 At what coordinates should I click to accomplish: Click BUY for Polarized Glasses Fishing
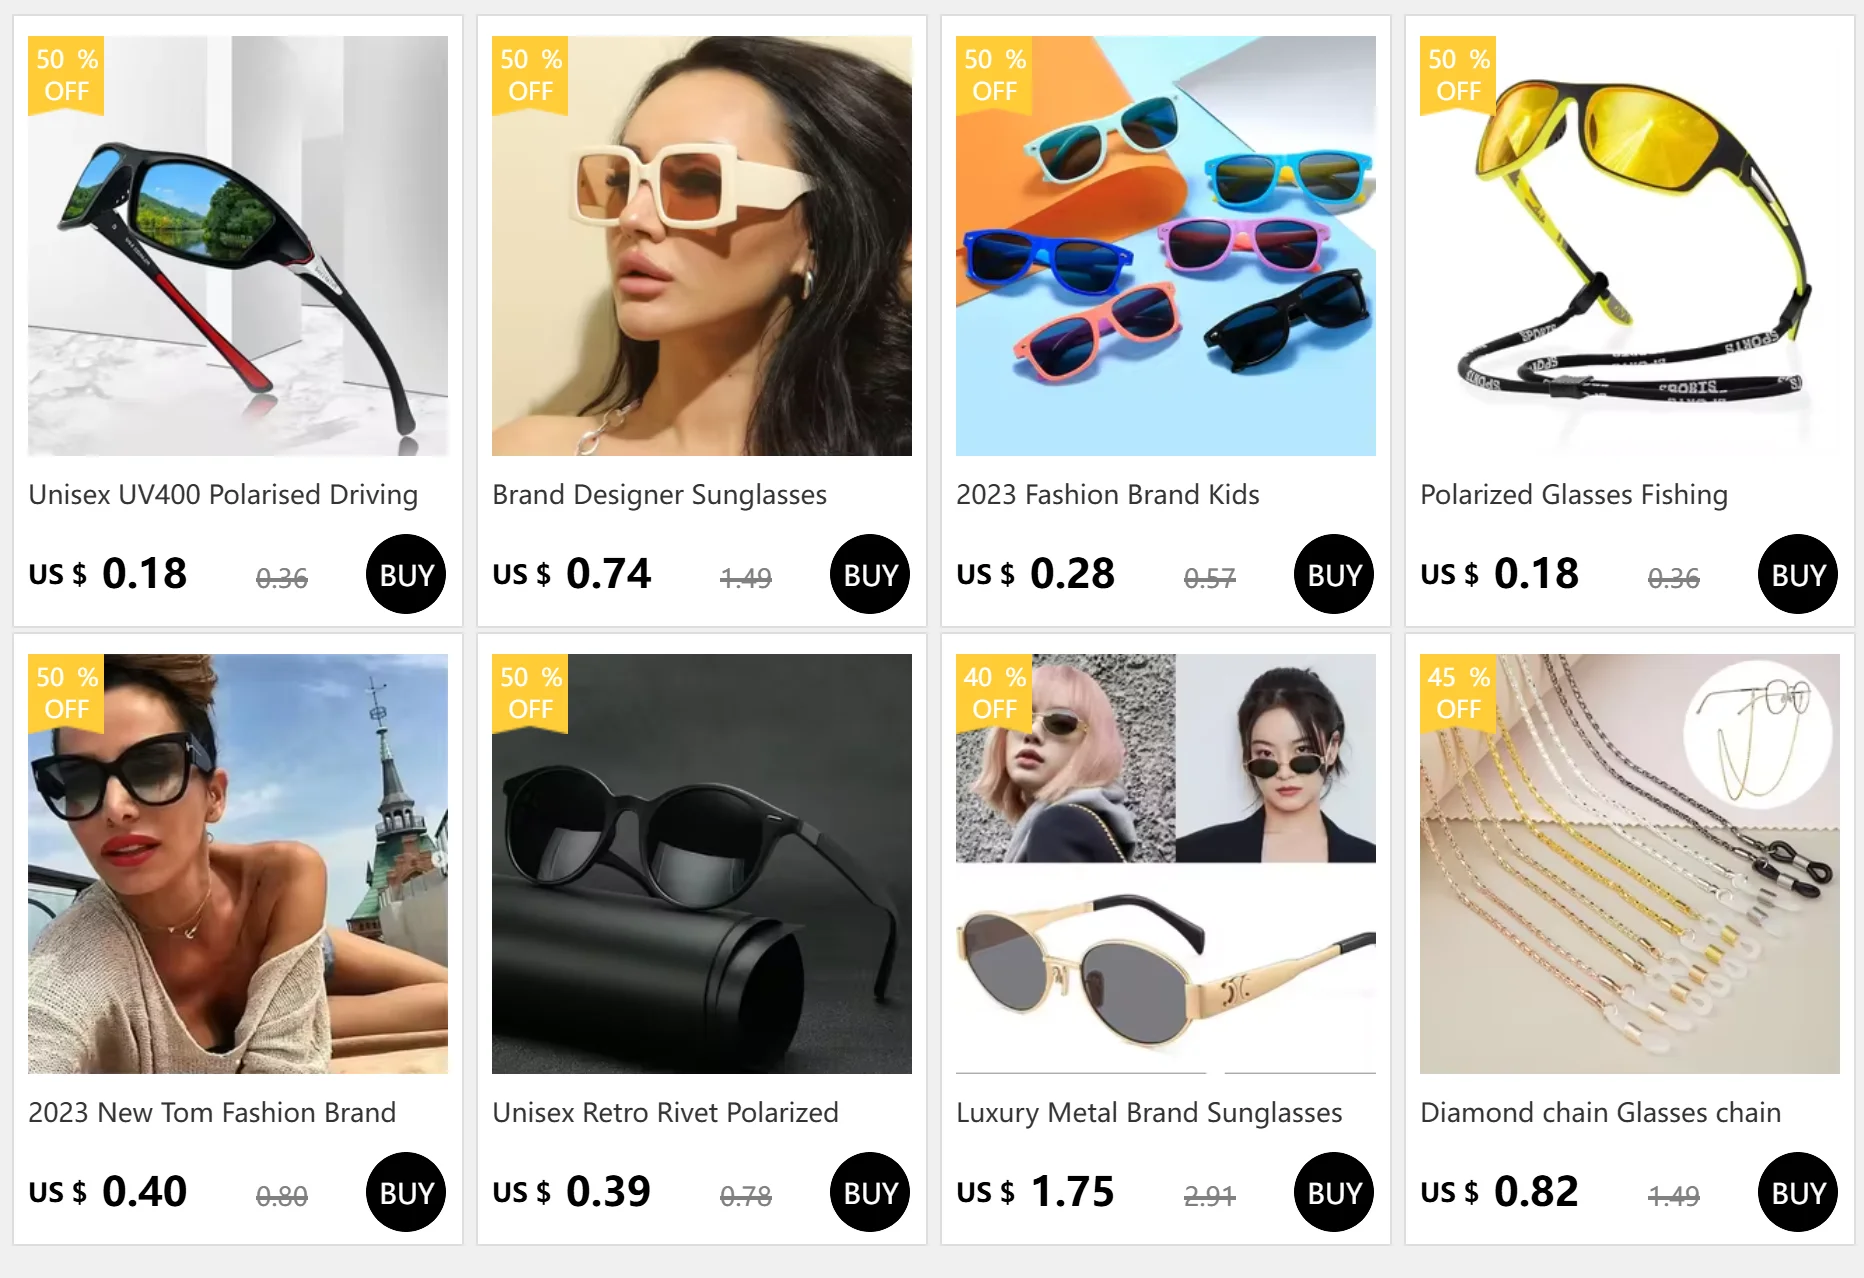[x=1798, y=574]
